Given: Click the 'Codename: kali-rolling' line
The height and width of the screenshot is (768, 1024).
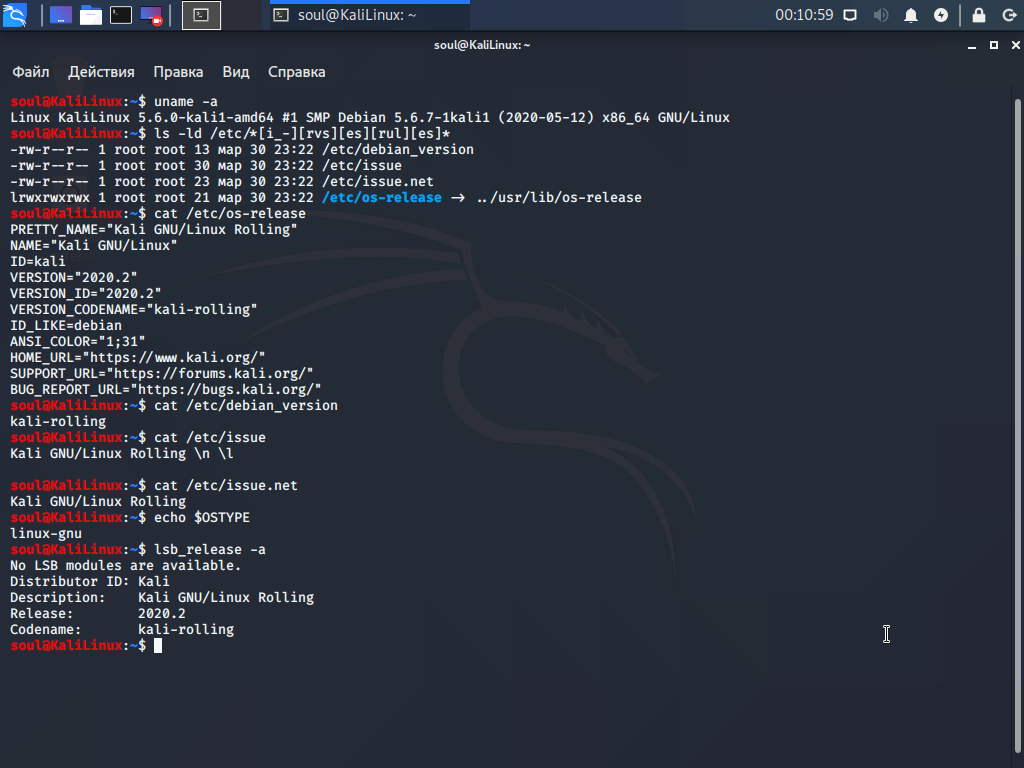Looking at the screenshot, I should point(121,630).
